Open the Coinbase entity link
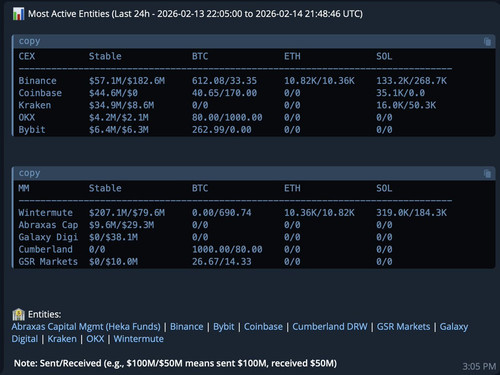 pos(263,327)
